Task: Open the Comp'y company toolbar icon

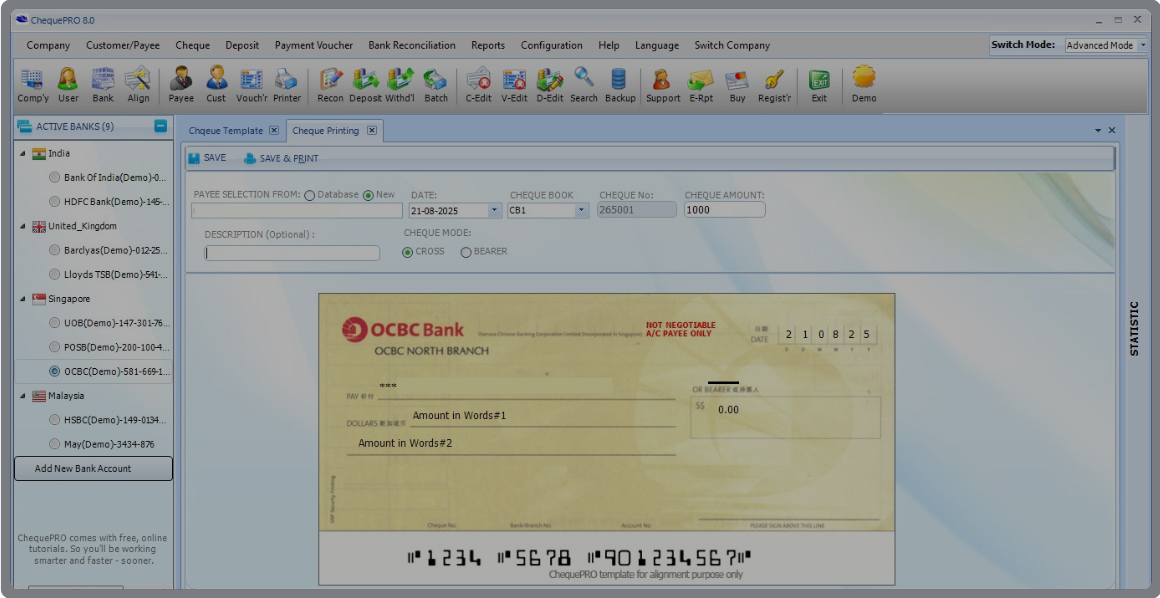Action: [33, 84]
